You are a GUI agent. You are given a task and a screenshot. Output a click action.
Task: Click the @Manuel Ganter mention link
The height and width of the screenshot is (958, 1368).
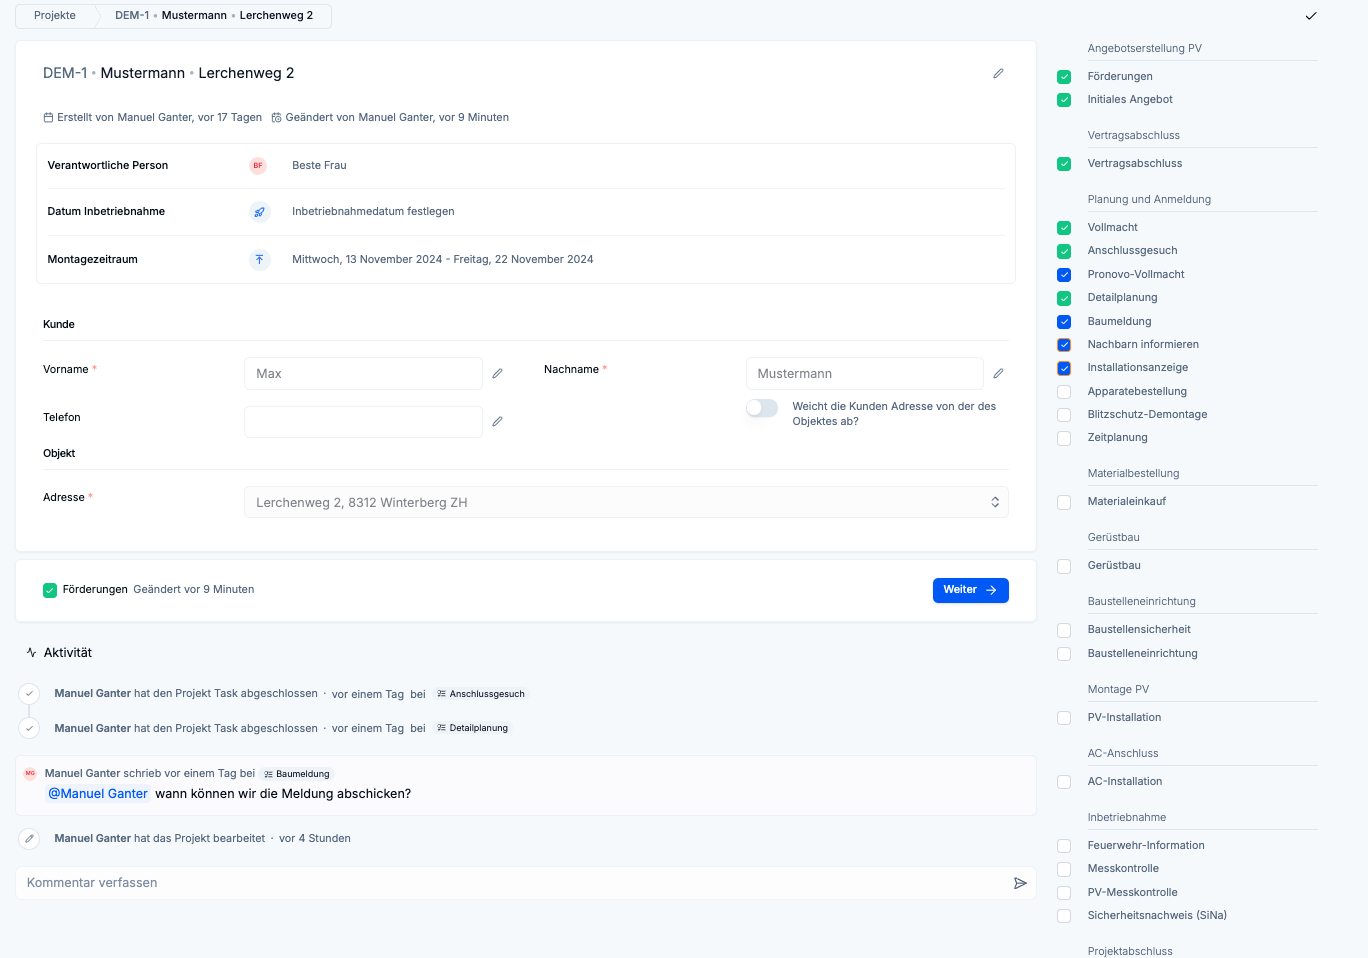click(98, 794)
